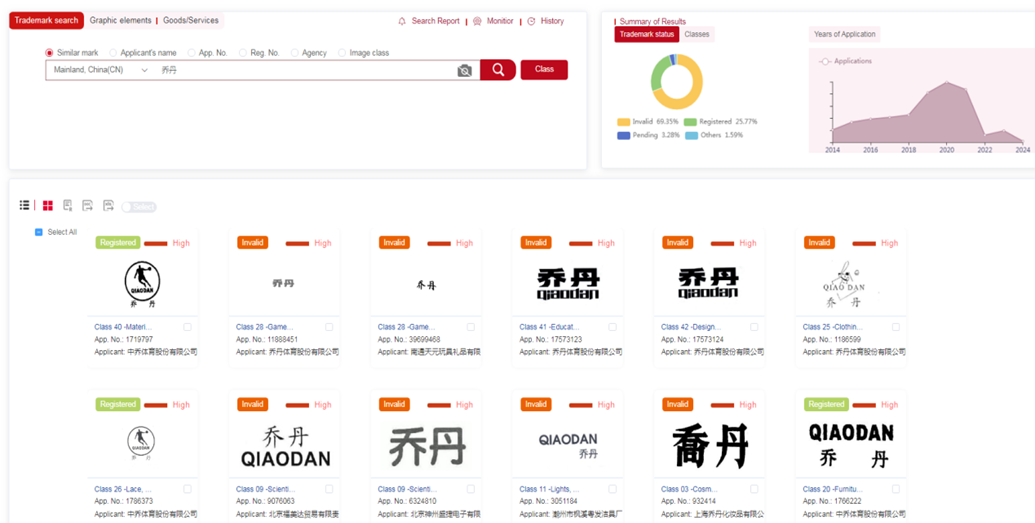The image size is (1035, 523).
Task: Click App. No.: 17573124 text
Action: 692,339
